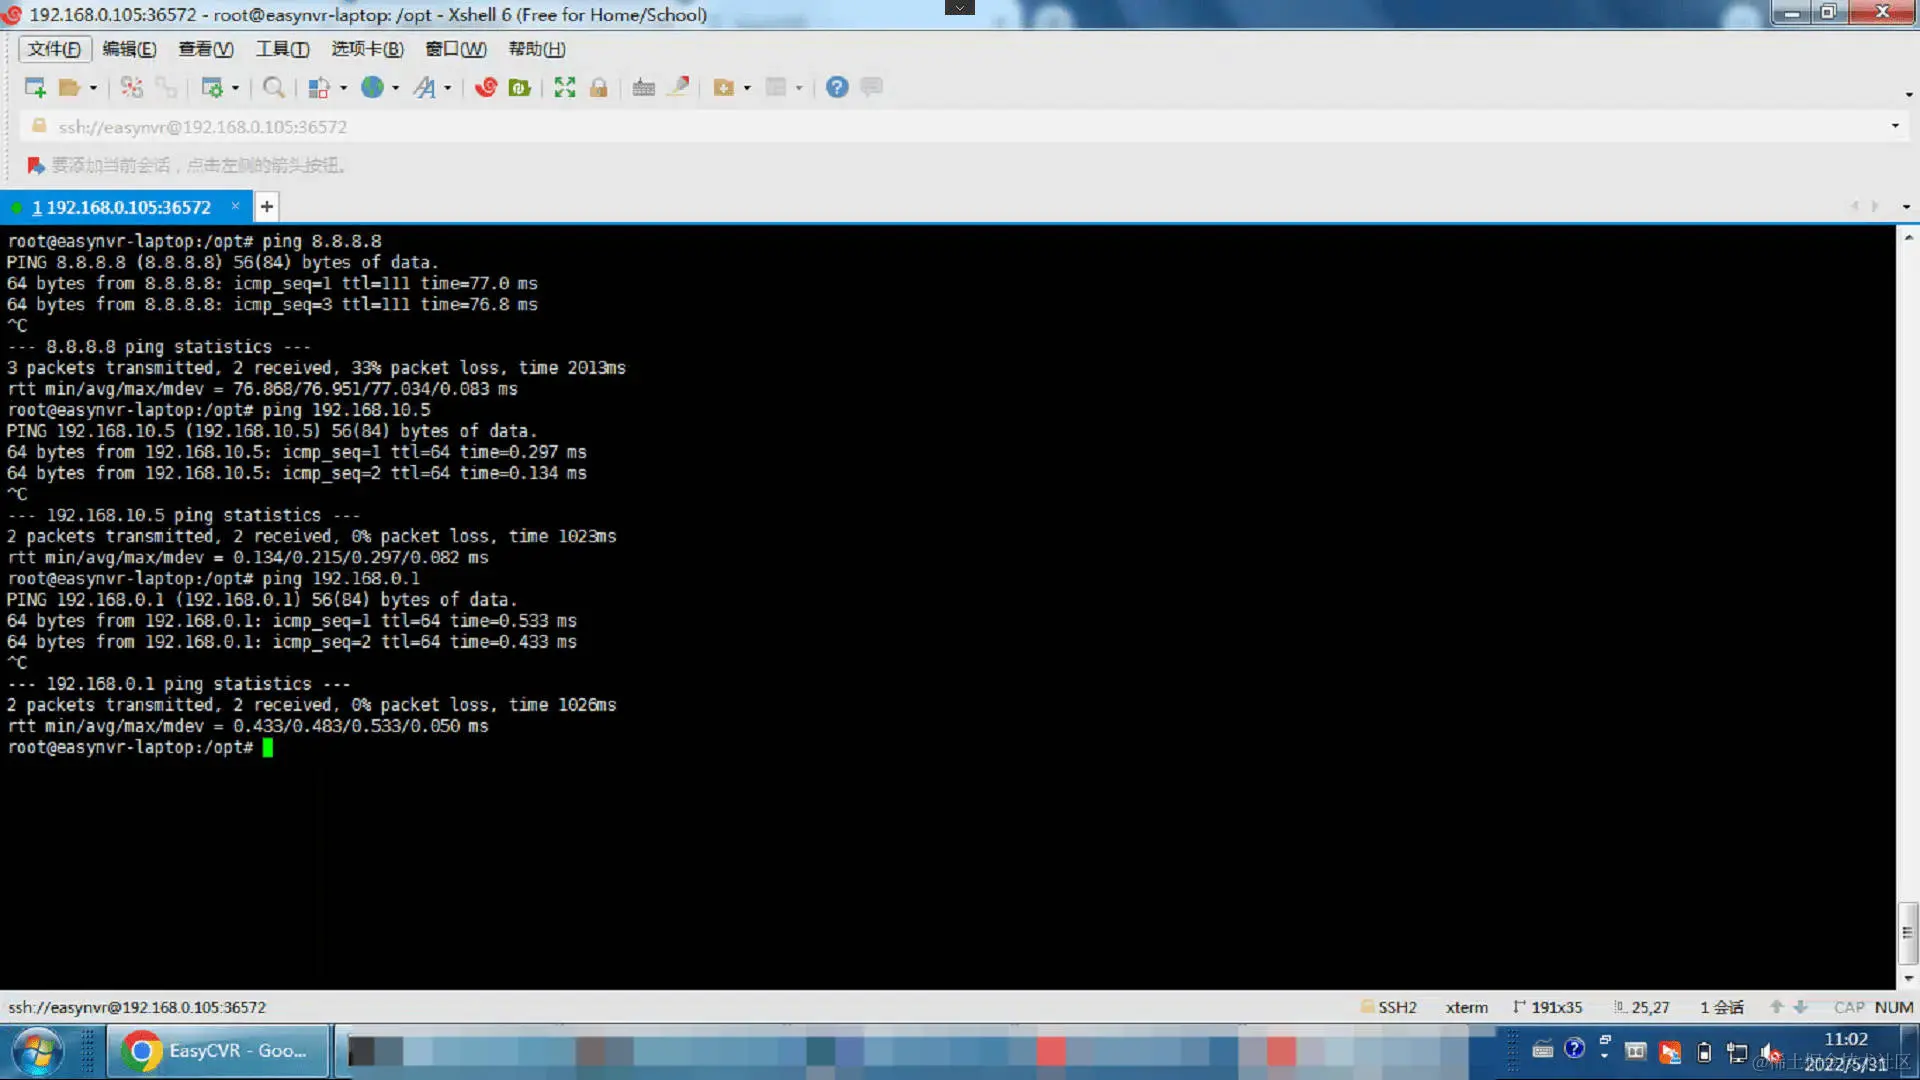Expand the globe encoding dropdown arrow

click(x=396, y=88)
